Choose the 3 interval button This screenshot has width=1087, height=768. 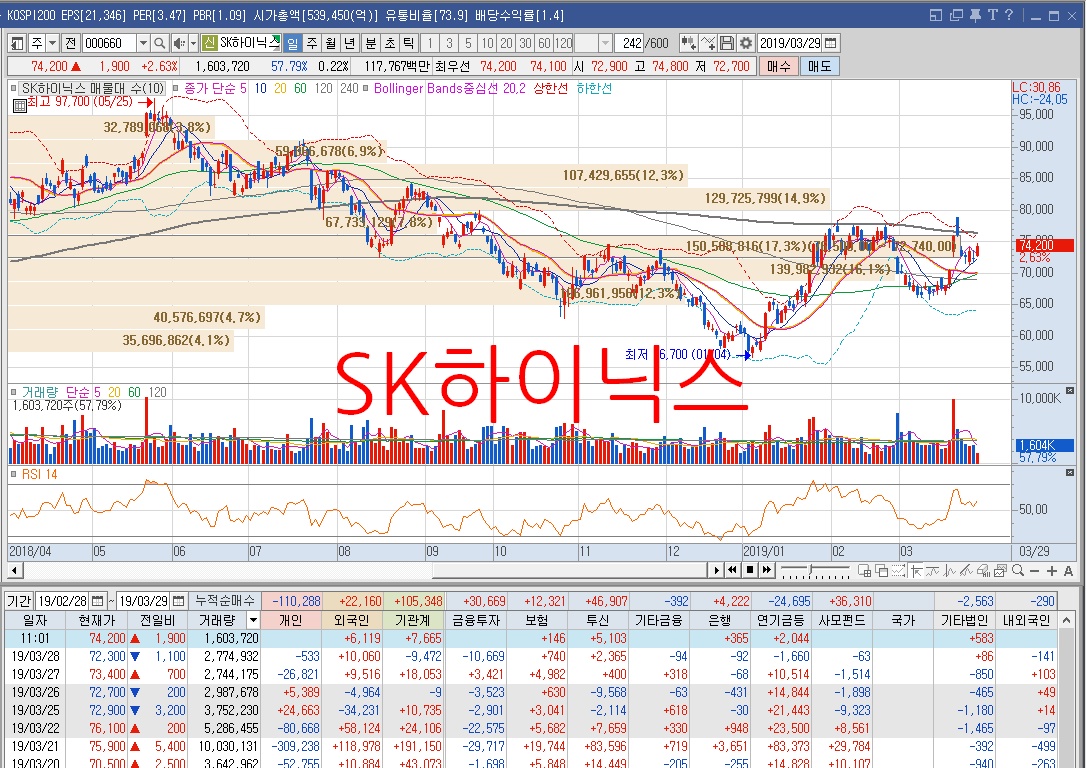[449, 43]
